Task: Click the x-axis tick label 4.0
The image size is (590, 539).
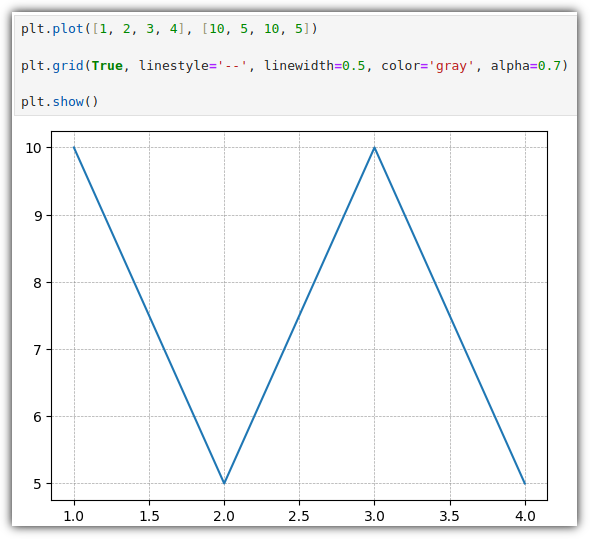Action: pyautogui.click(x=525, y=516)
